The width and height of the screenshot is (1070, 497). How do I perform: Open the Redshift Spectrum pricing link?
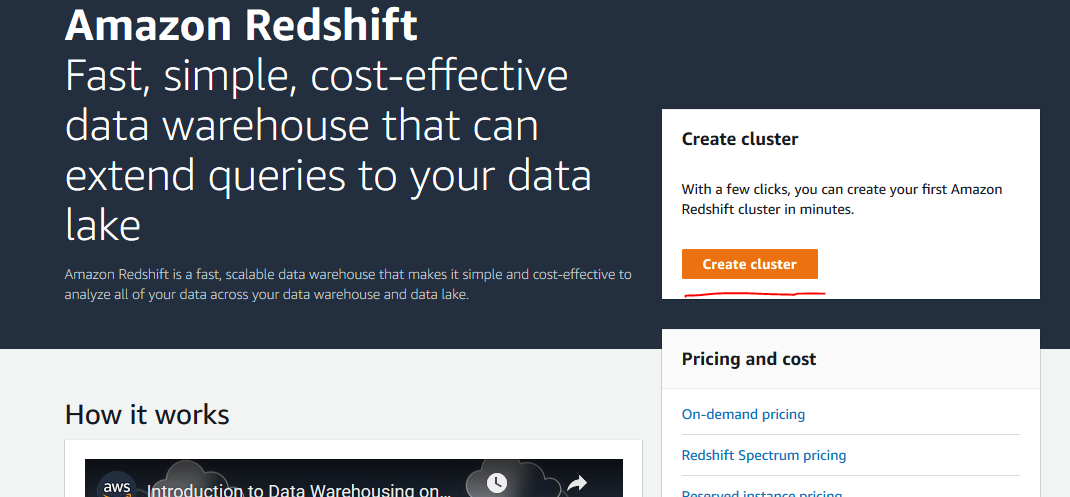point(764,455)
